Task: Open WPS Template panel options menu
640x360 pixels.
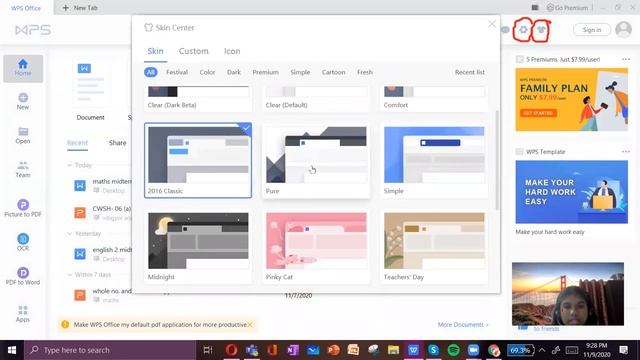Action: click(x=625, y=151)
